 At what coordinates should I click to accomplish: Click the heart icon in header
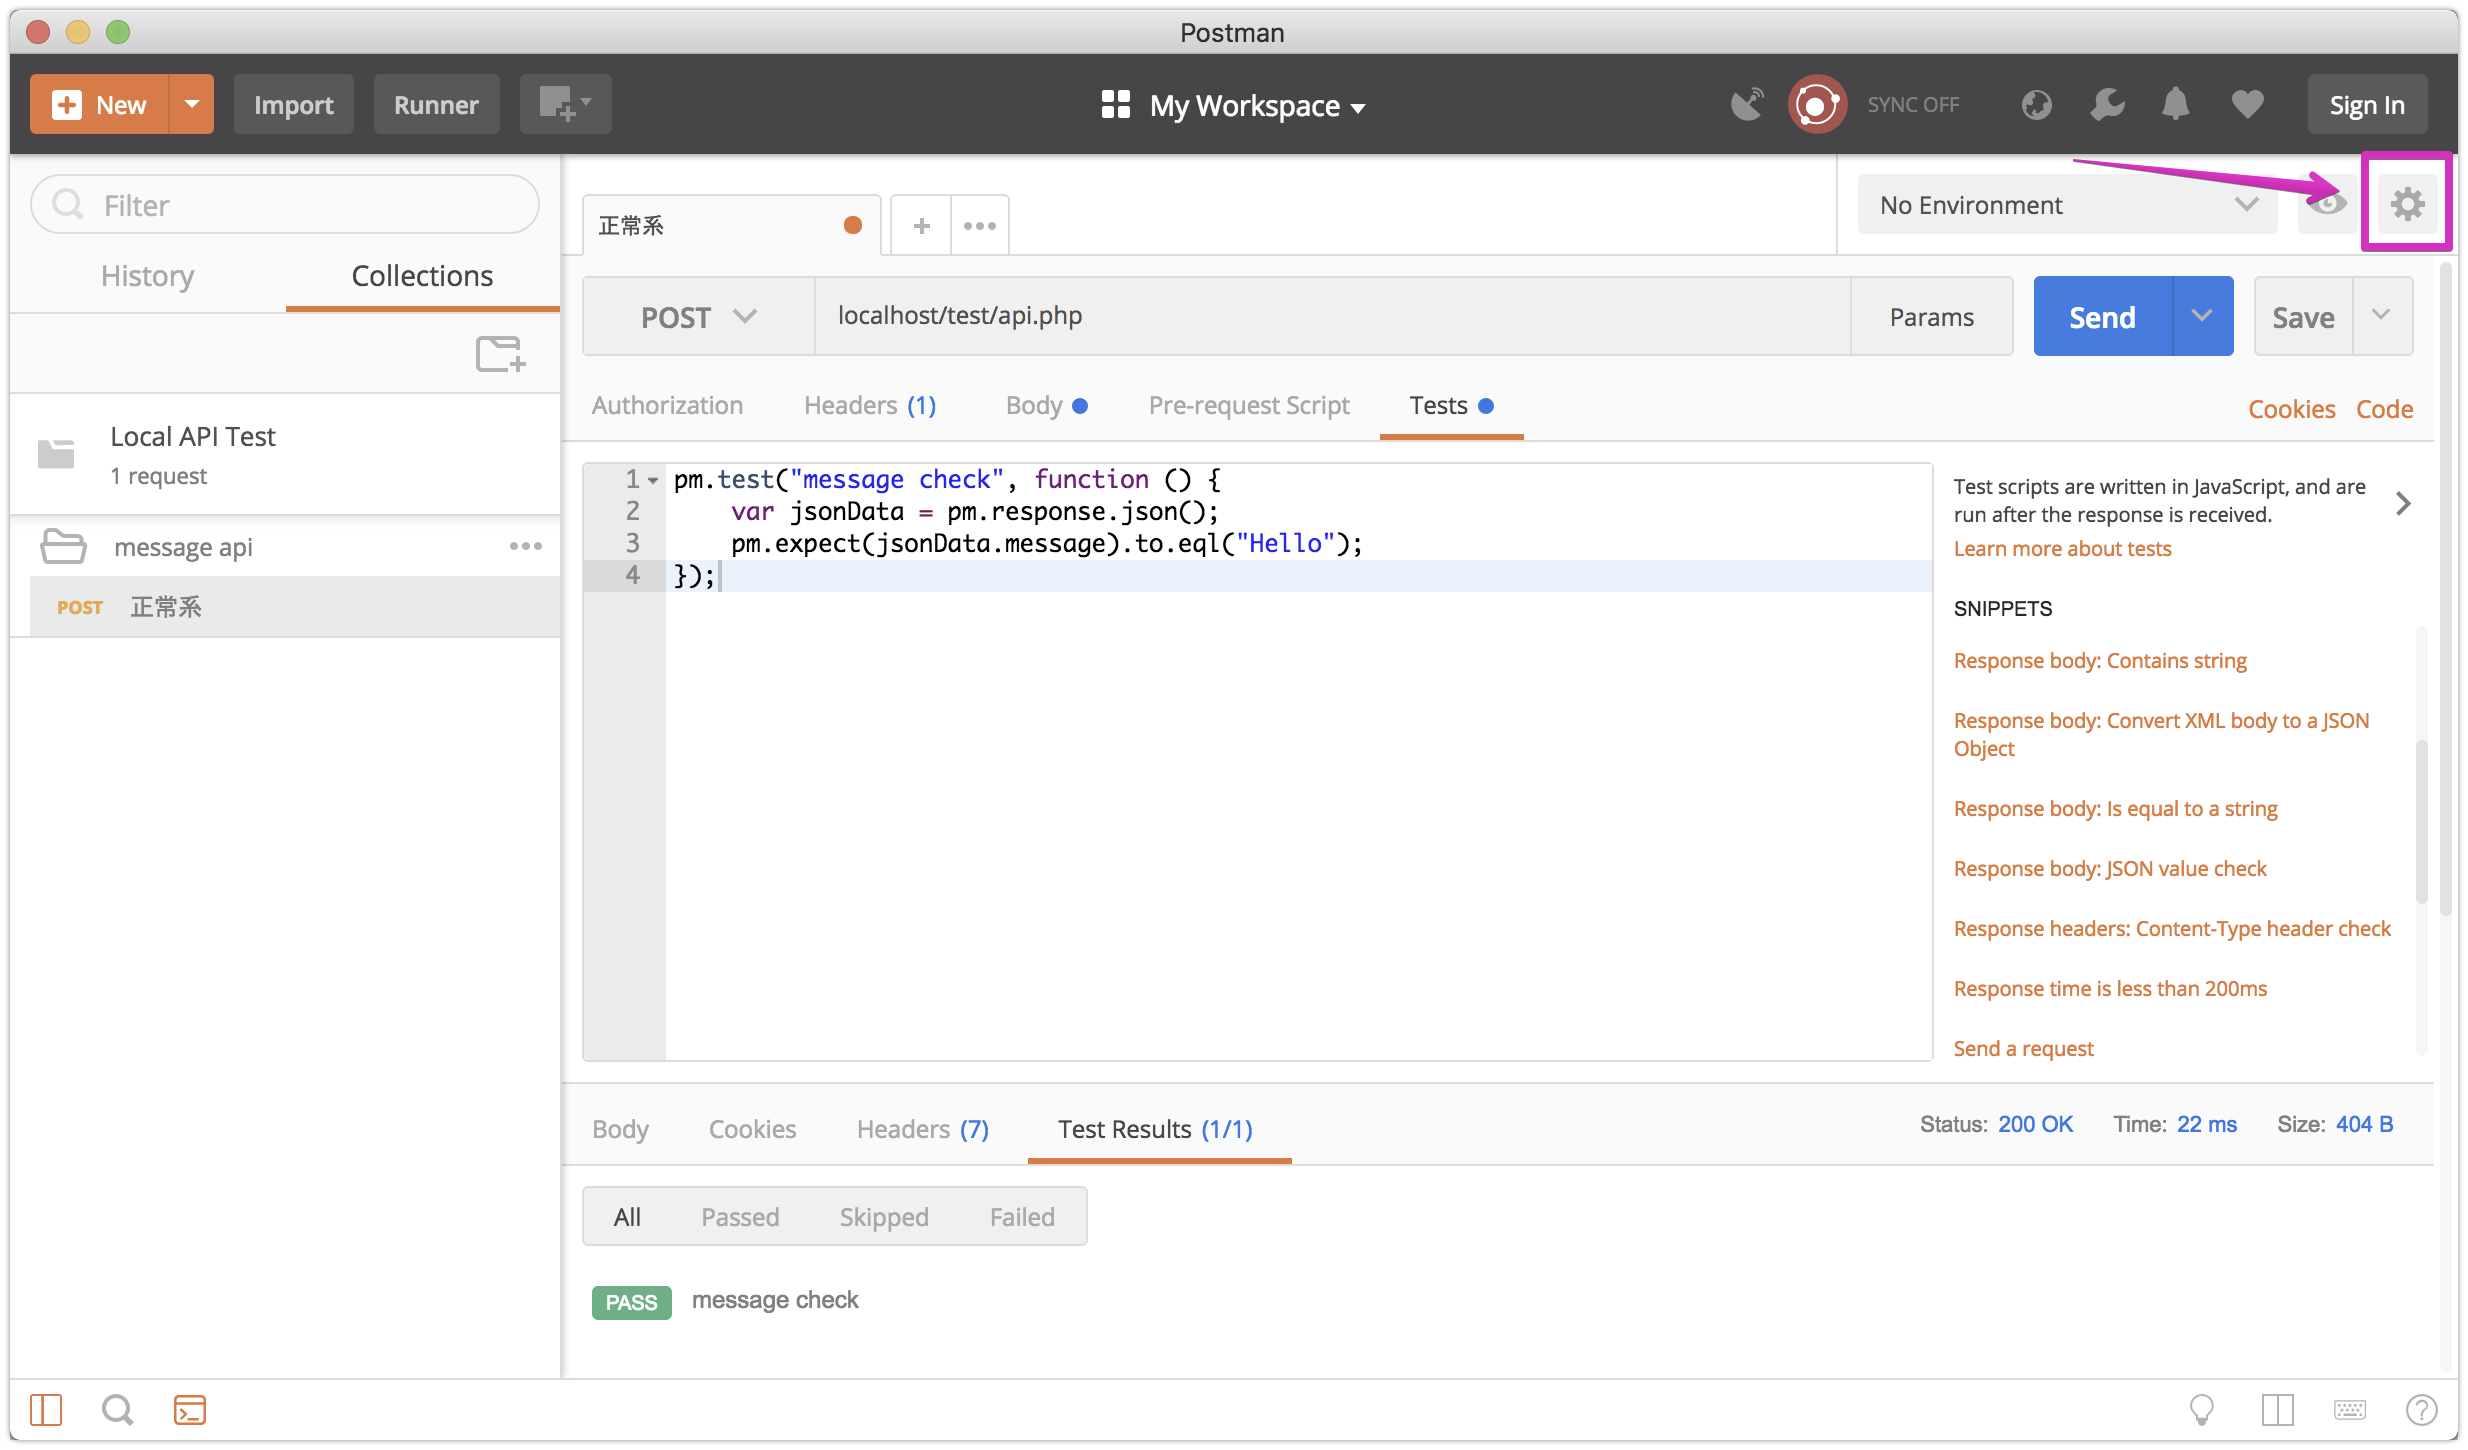pos(2247,104)
